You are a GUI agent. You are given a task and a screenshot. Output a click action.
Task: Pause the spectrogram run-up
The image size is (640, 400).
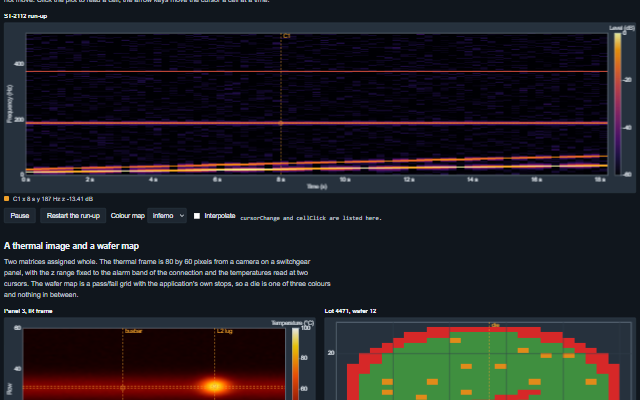point(20,216)
